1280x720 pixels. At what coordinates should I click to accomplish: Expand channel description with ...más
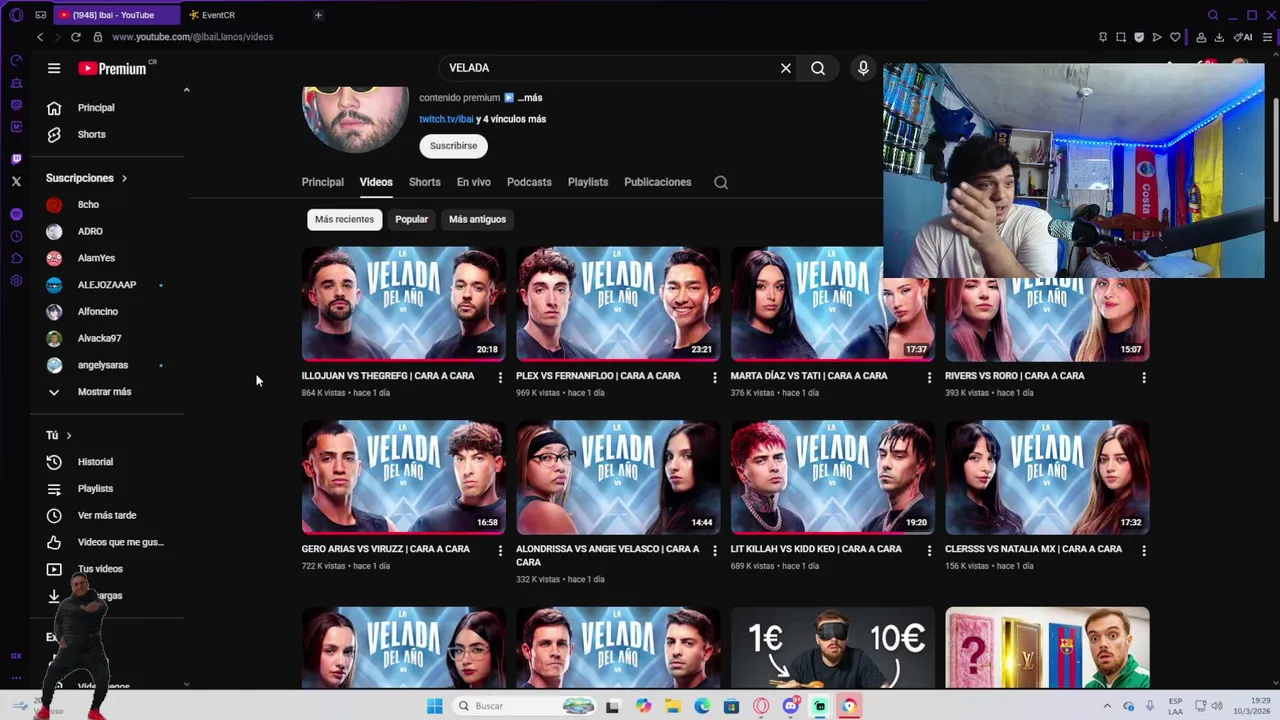(530, 98)
